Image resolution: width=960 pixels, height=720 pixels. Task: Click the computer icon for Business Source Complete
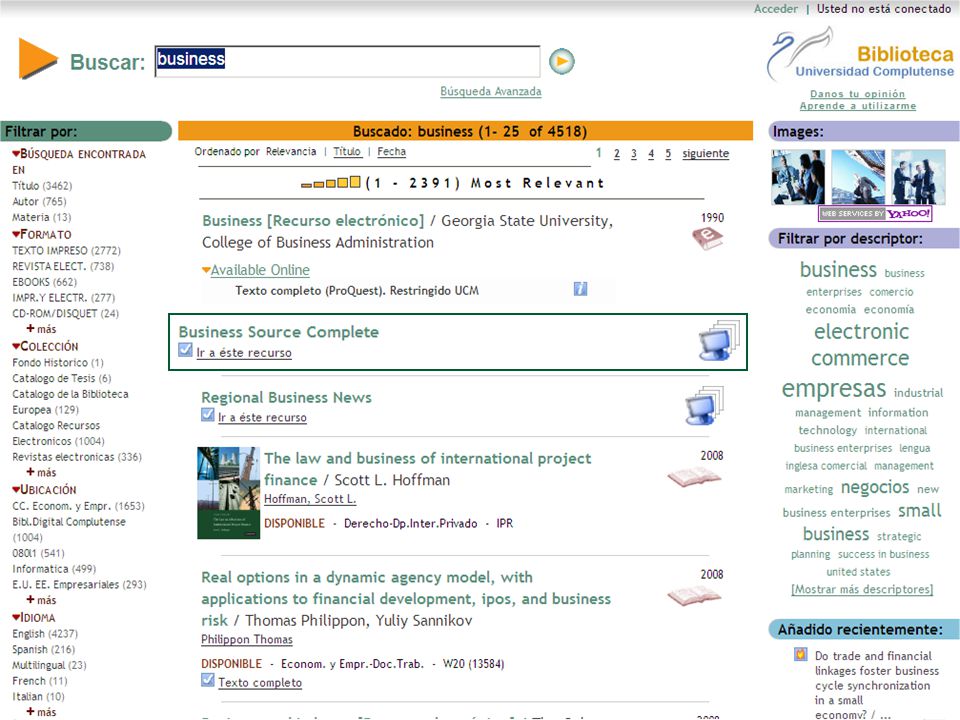click(x=718, y=340)
